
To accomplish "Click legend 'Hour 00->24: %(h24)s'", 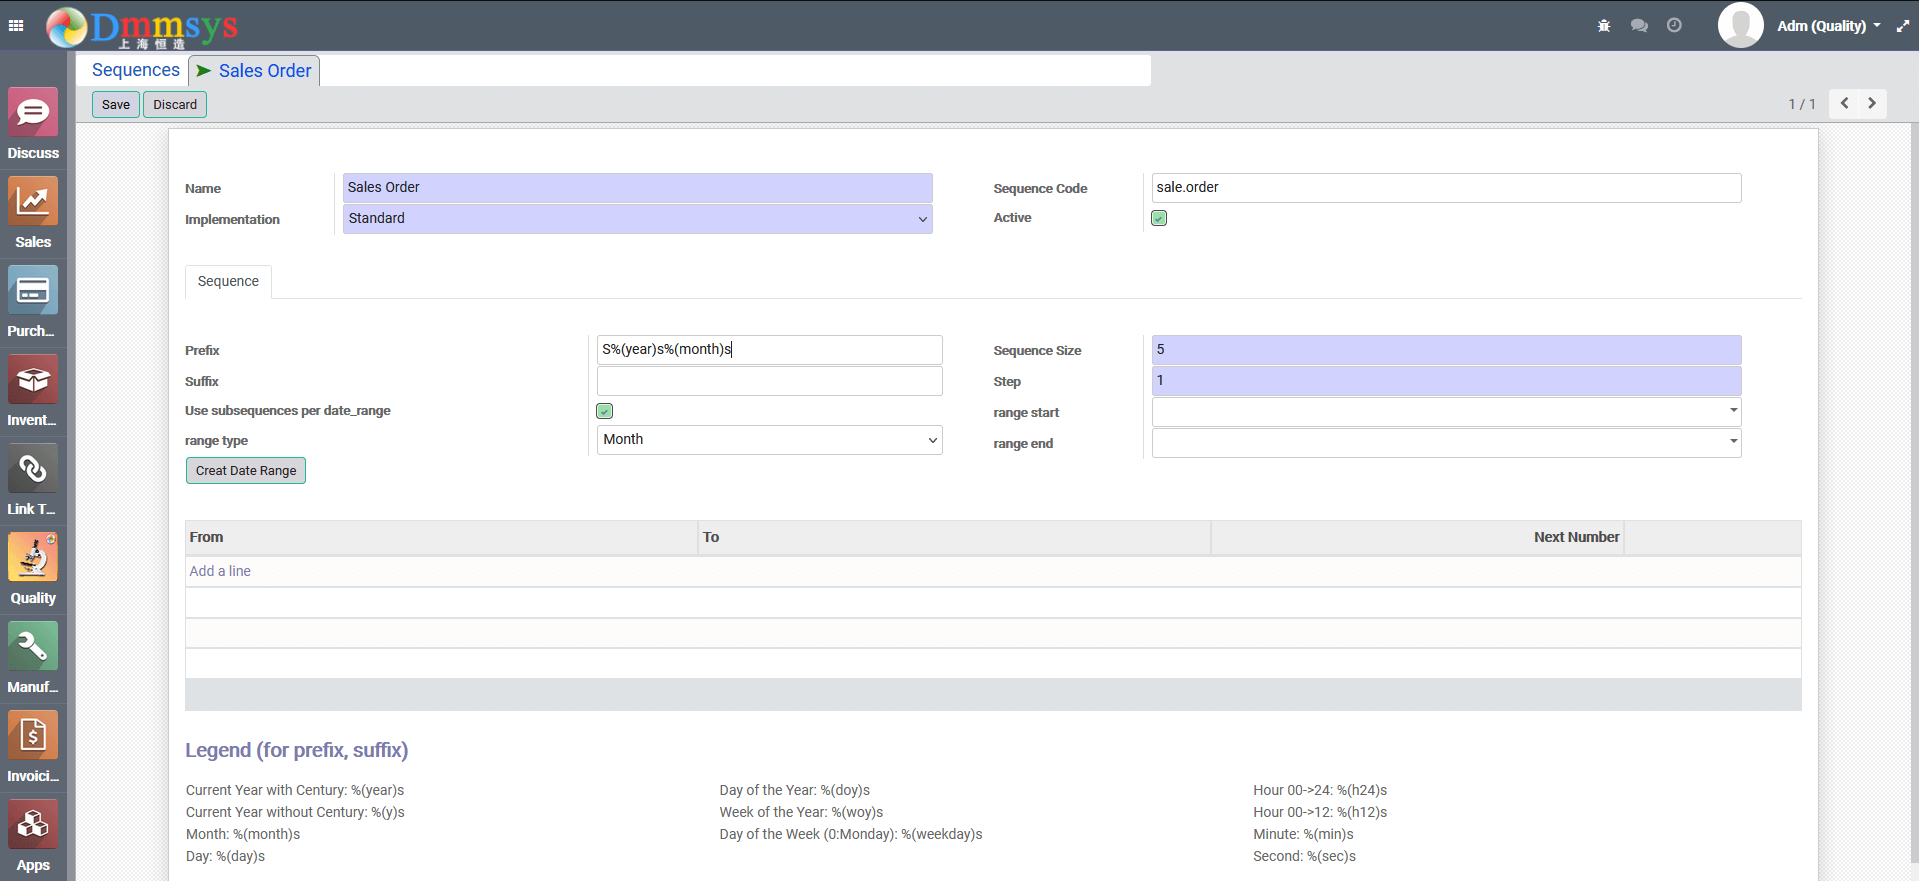I will (1320, 790).
